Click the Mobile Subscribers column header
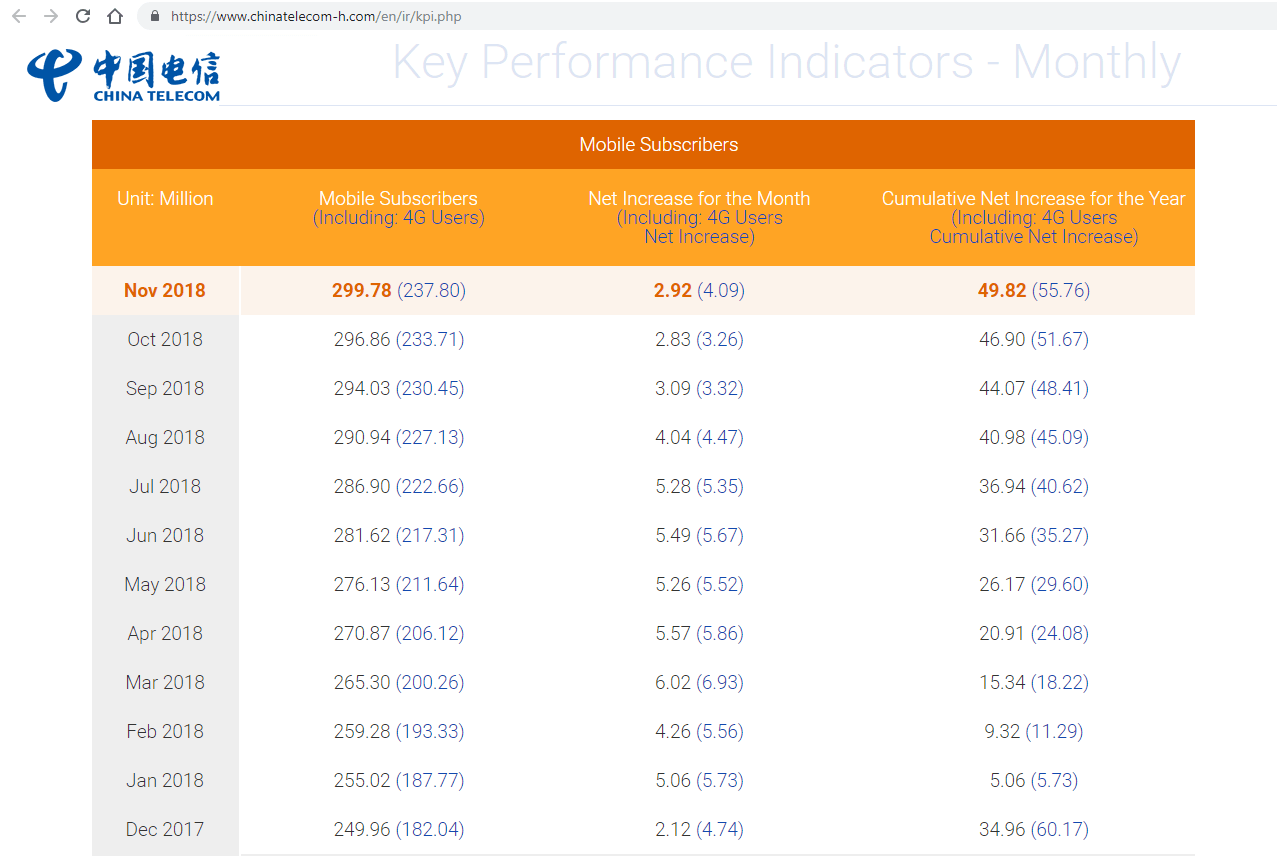Viewport: 1277px width, 868px height. 398,199
